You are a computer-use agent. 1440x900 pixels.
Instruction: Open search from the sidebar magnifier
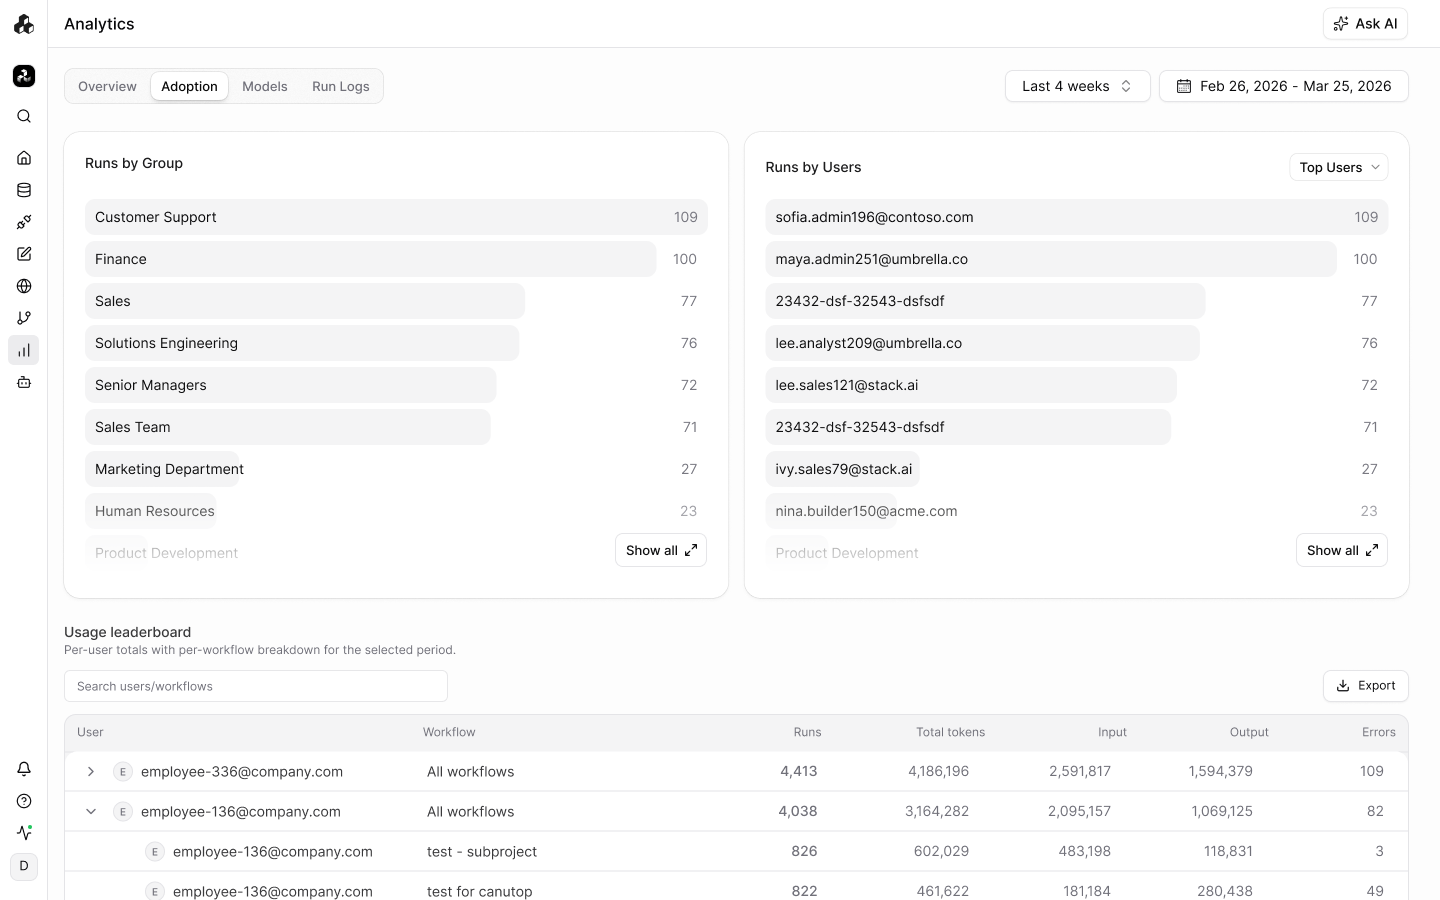(24, 116)
